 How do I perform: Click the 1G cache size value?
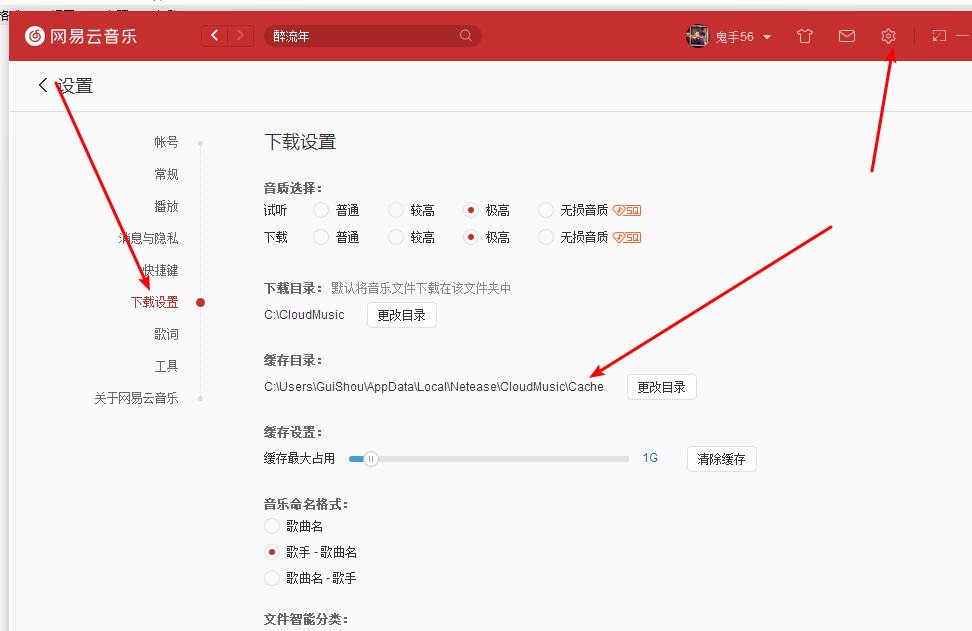650,458
